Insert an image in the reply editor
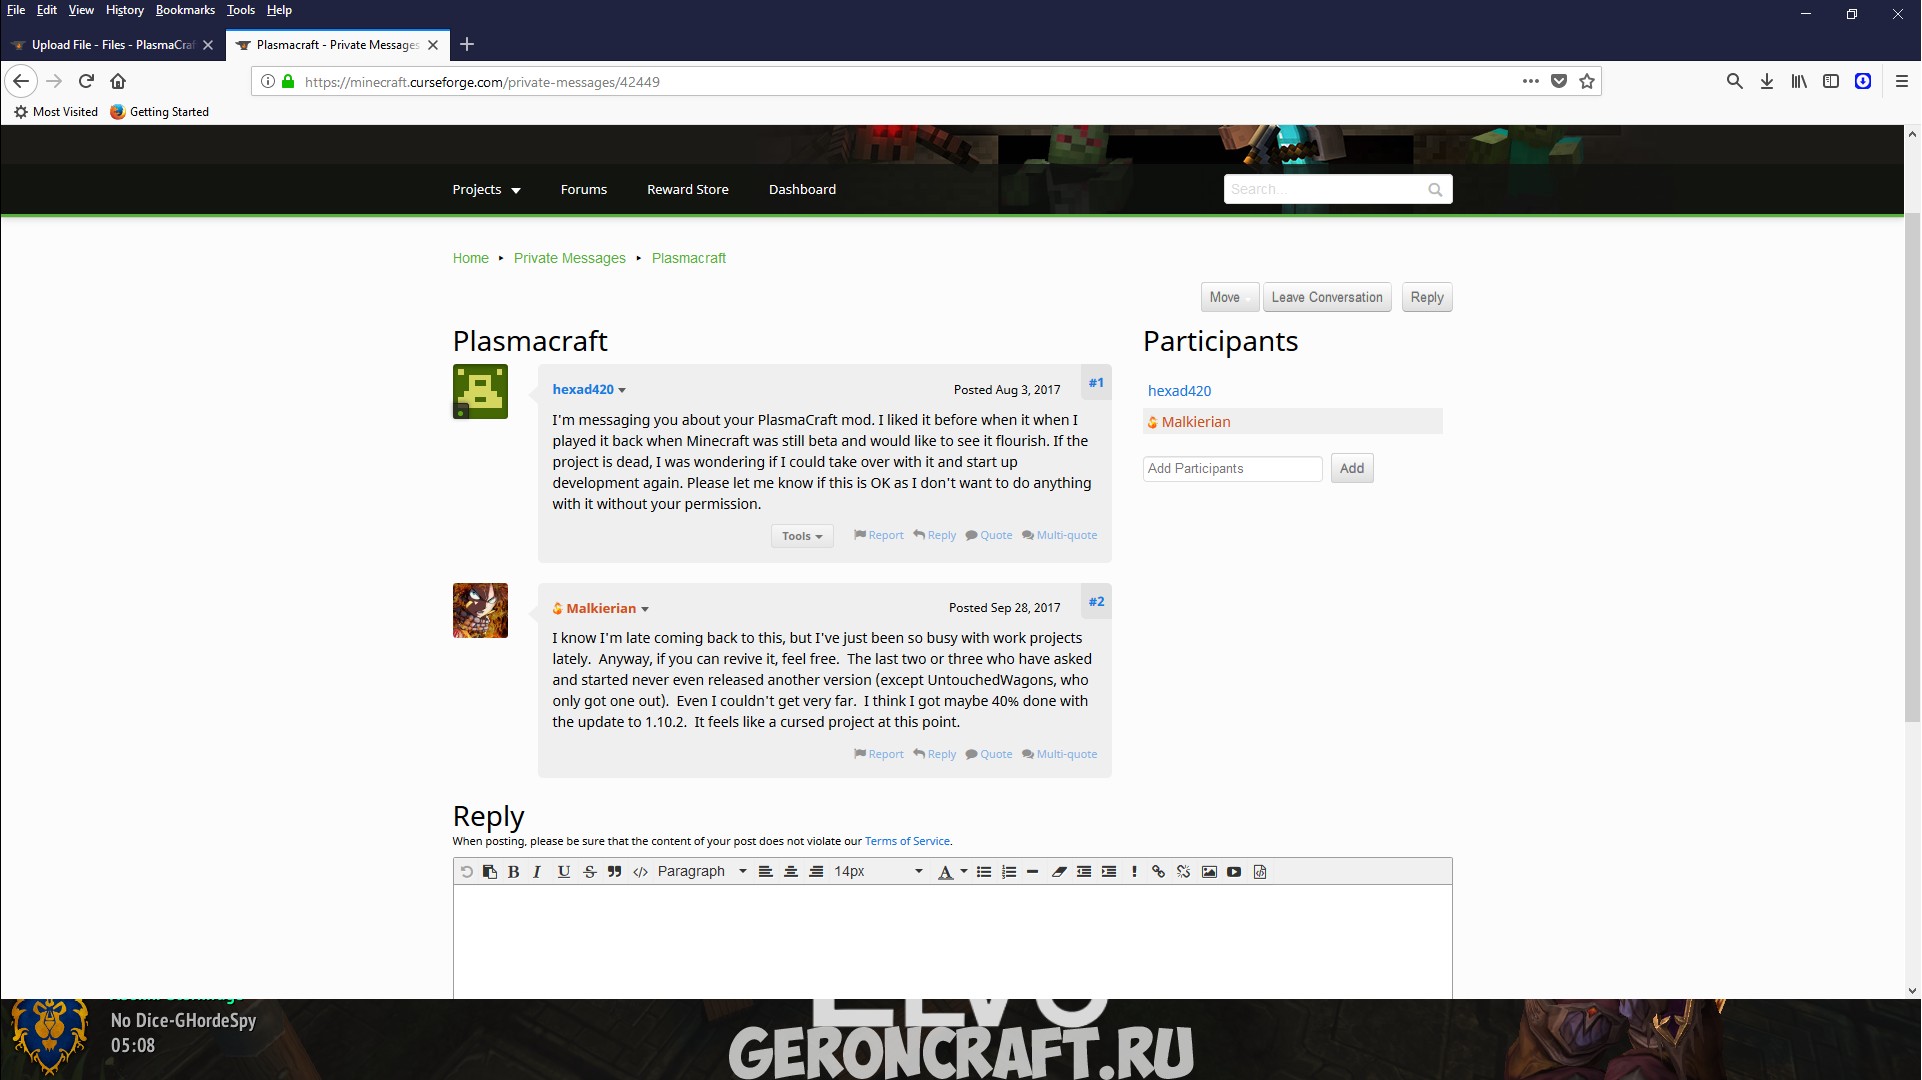The width and height of the screenshot is (1922, 1080). point(1209,872)
